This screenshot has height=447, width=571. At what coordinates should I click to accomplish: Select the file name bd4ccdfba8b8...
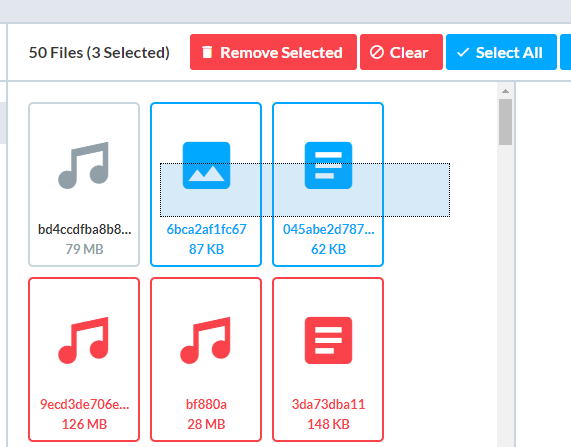point(84,230)
